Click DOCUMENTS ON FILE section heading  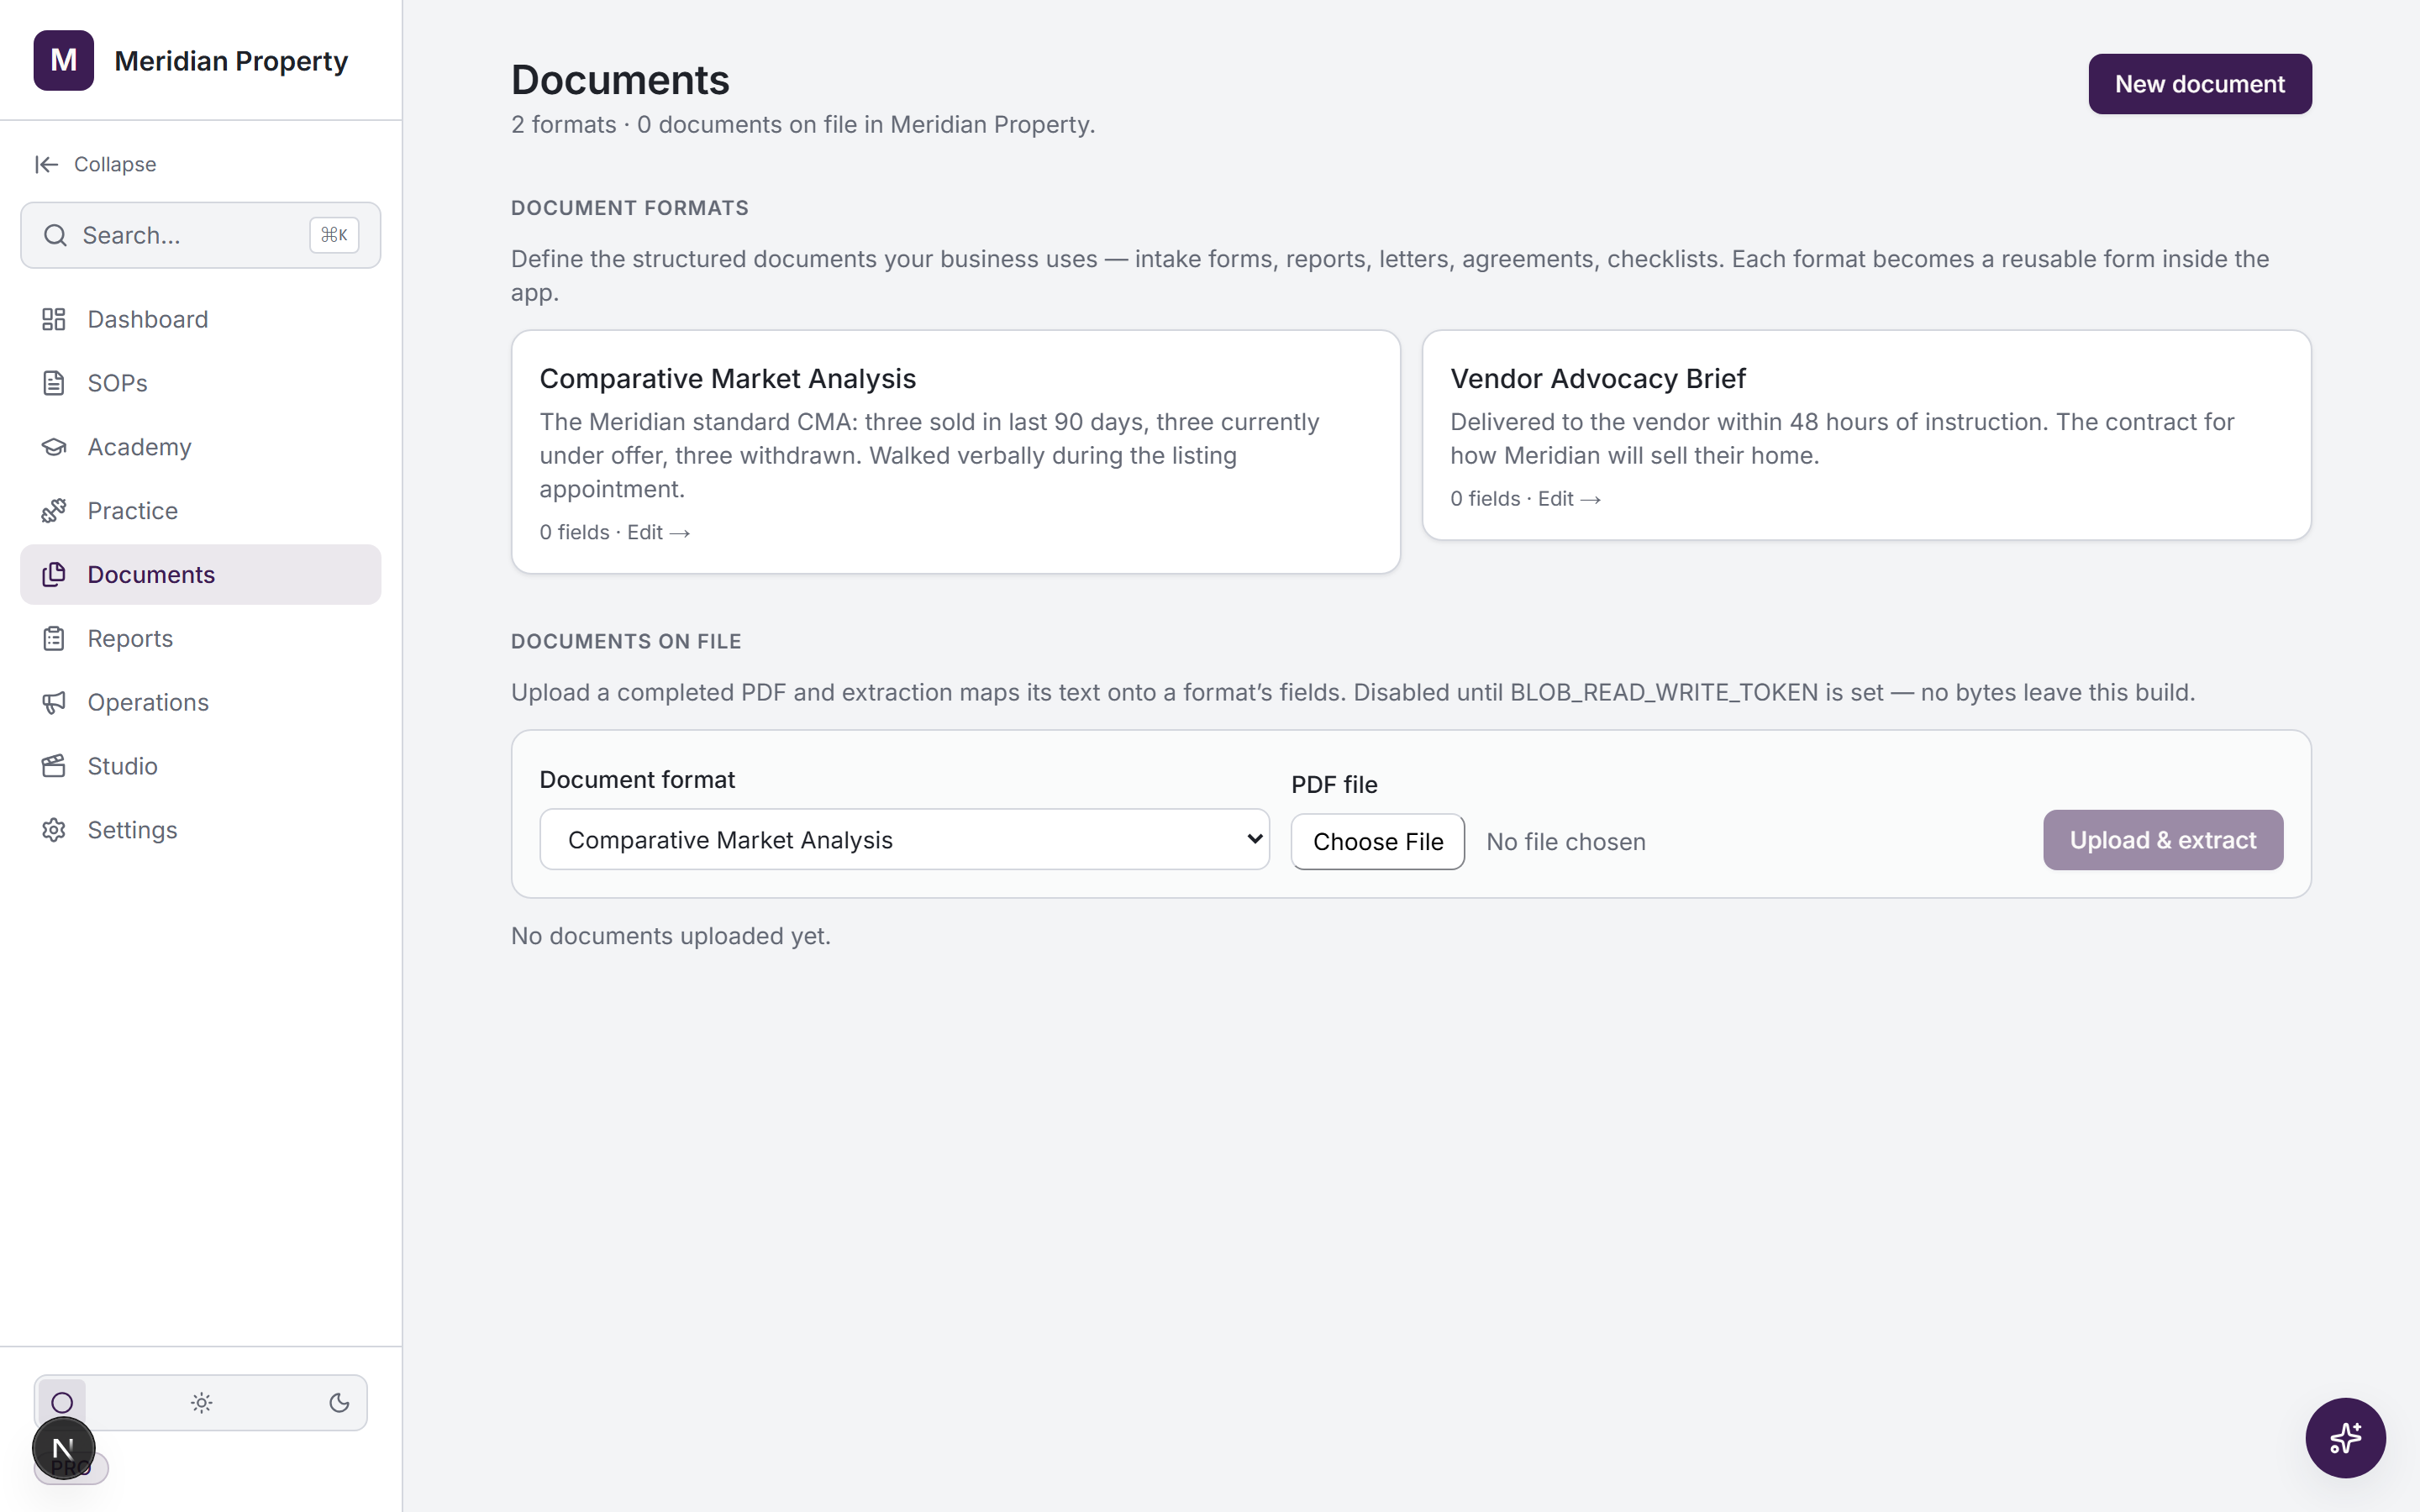626,642
